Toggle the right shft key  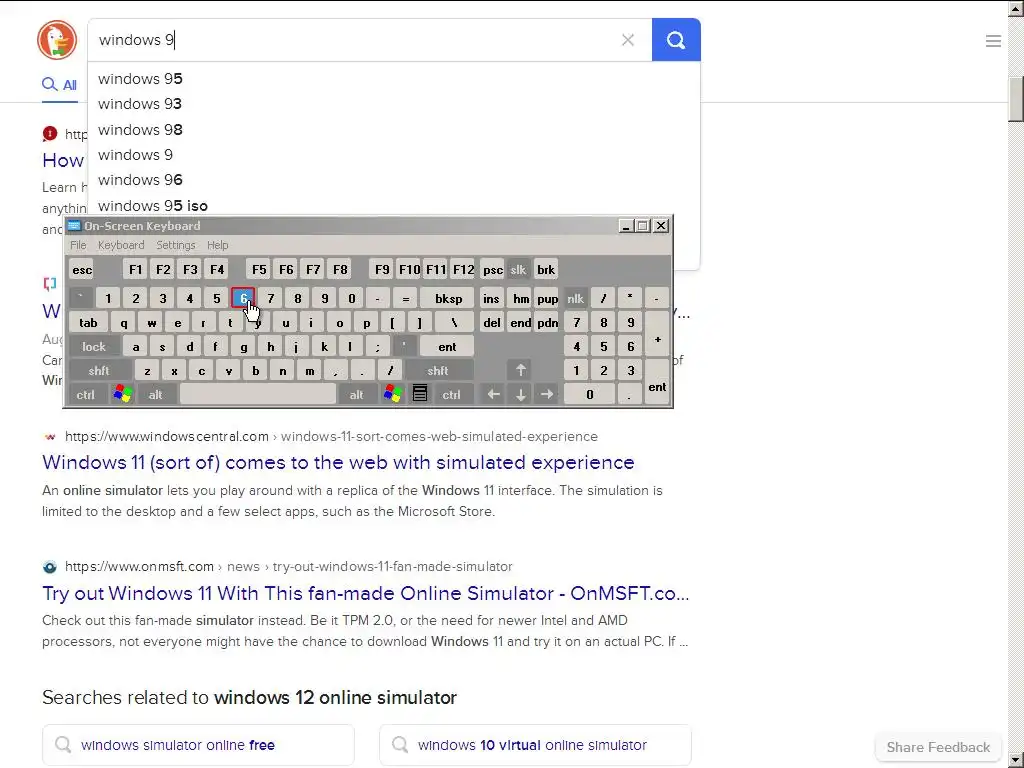pyautogui.click(x=438, y=370)
